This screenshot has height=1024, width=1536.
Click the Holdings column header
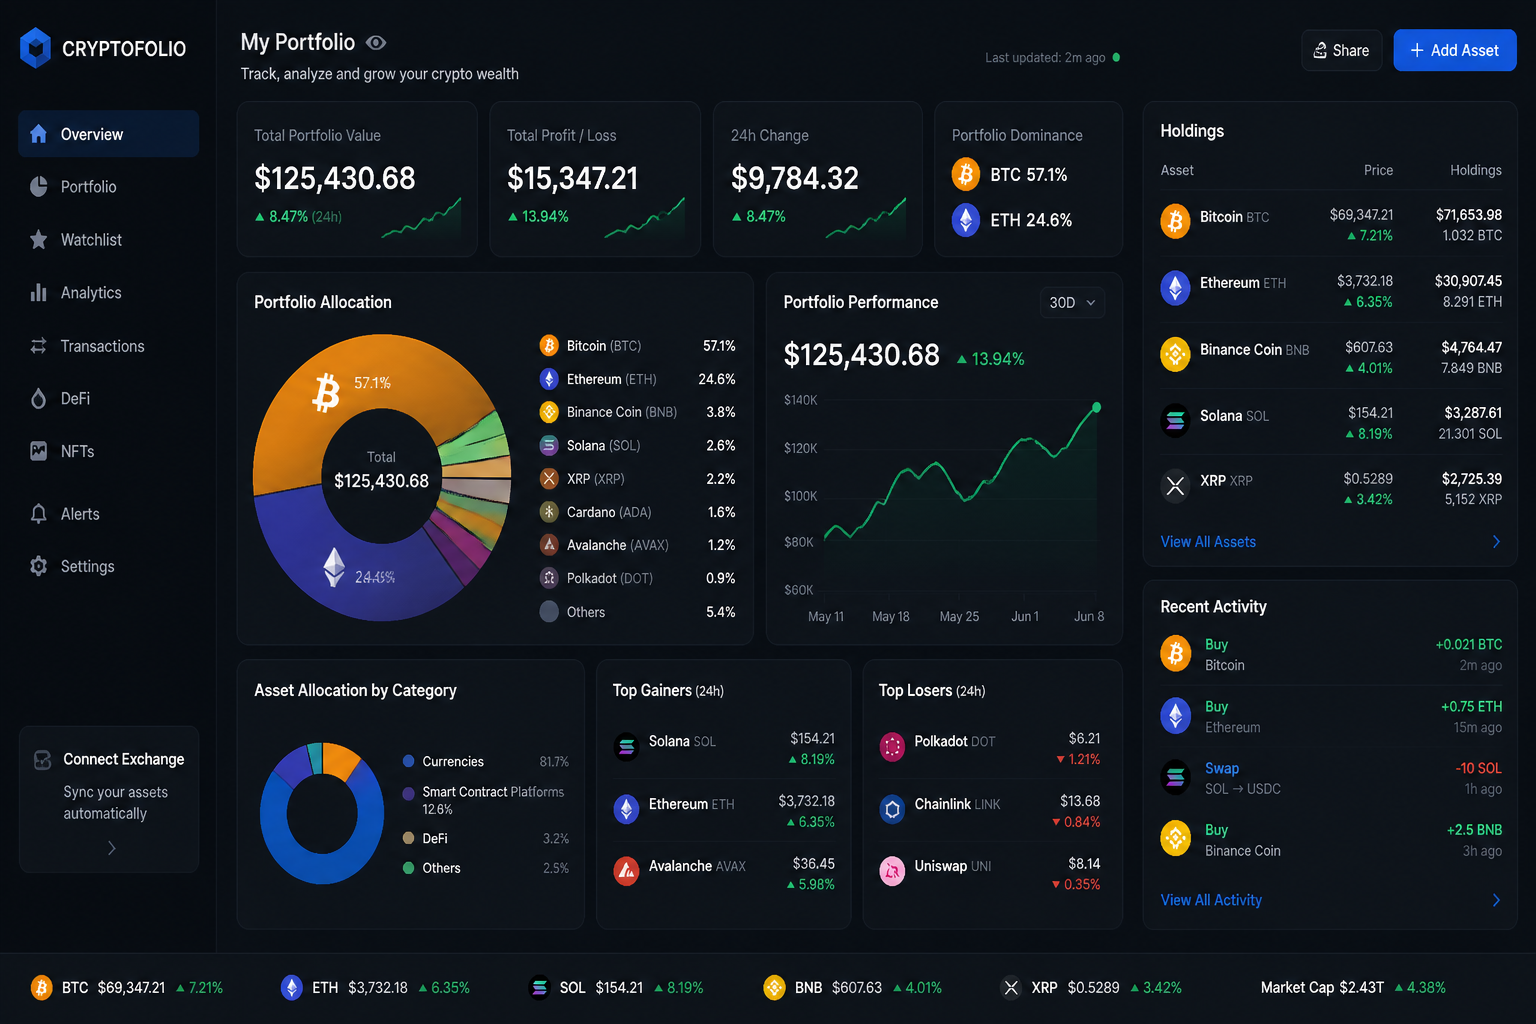pos(1476,170)
